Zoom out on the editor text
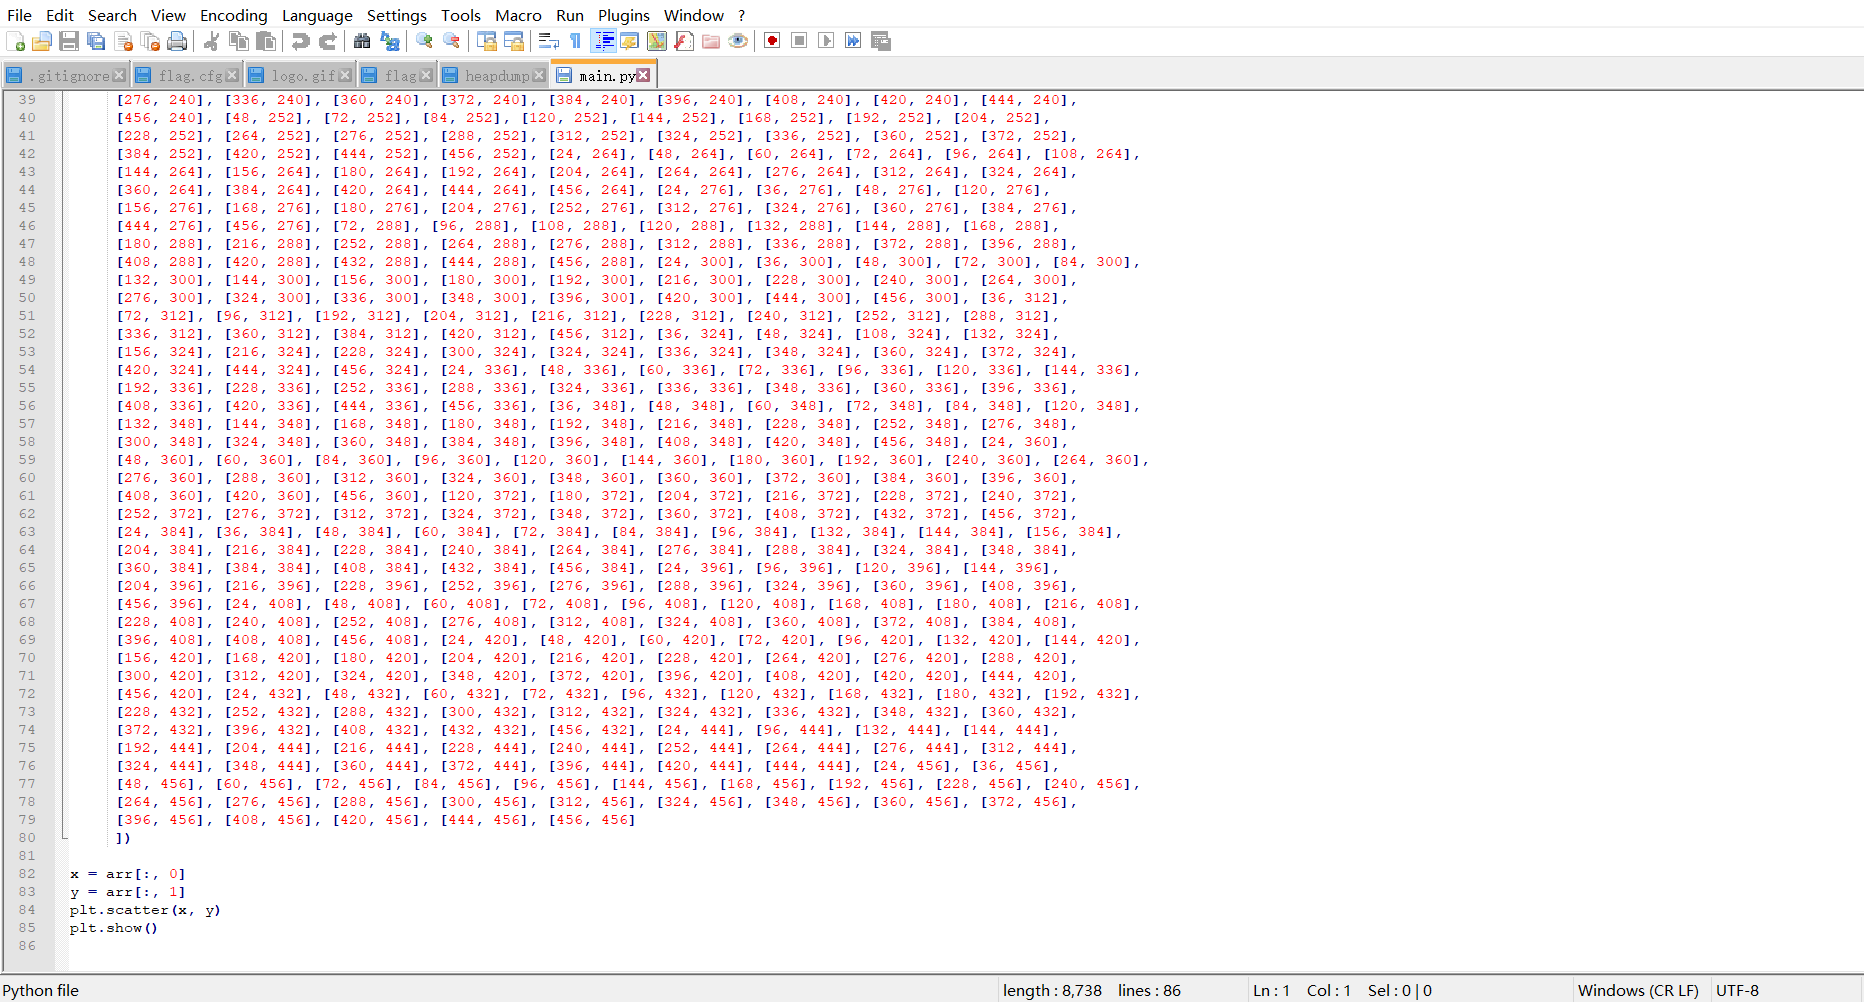1864x1002 pixels. (x=452, y=41)
